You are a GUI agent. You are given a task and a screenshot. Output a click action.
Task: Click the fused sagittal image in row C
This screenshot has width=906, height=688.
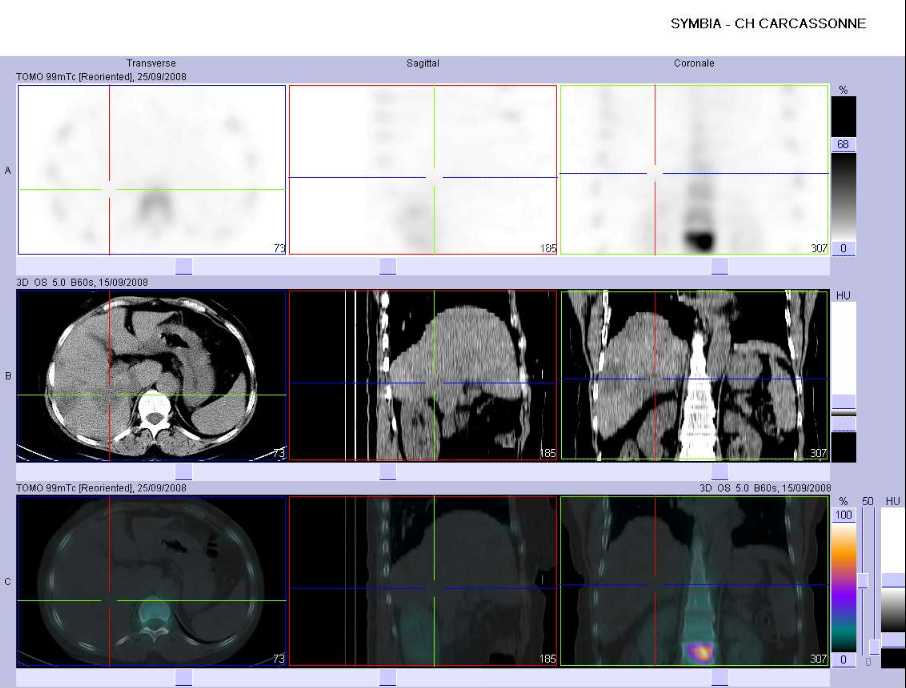pos(423,581)
